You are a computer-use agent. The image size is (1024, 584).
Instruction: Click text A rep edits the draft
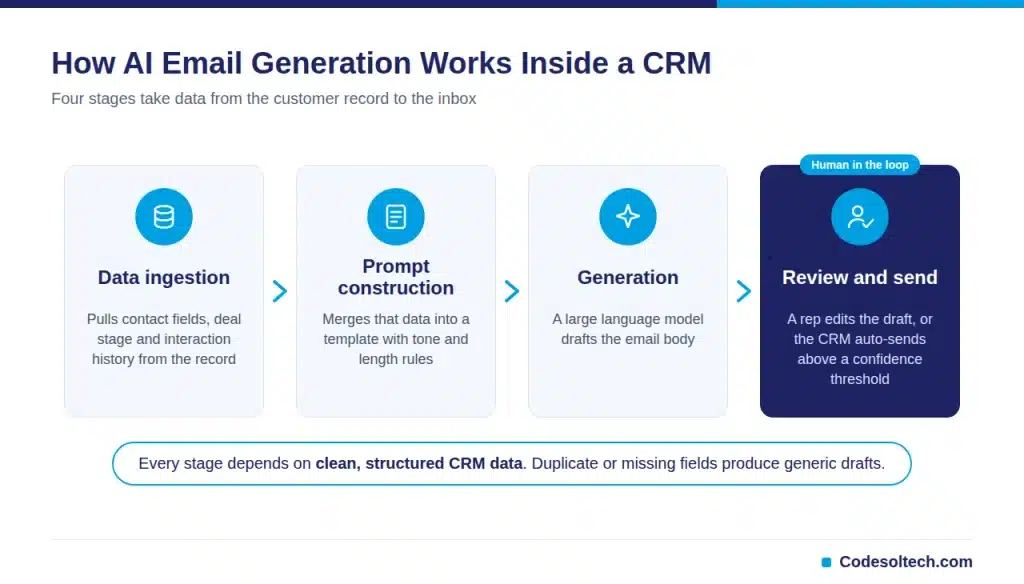(x=859, y=349)
